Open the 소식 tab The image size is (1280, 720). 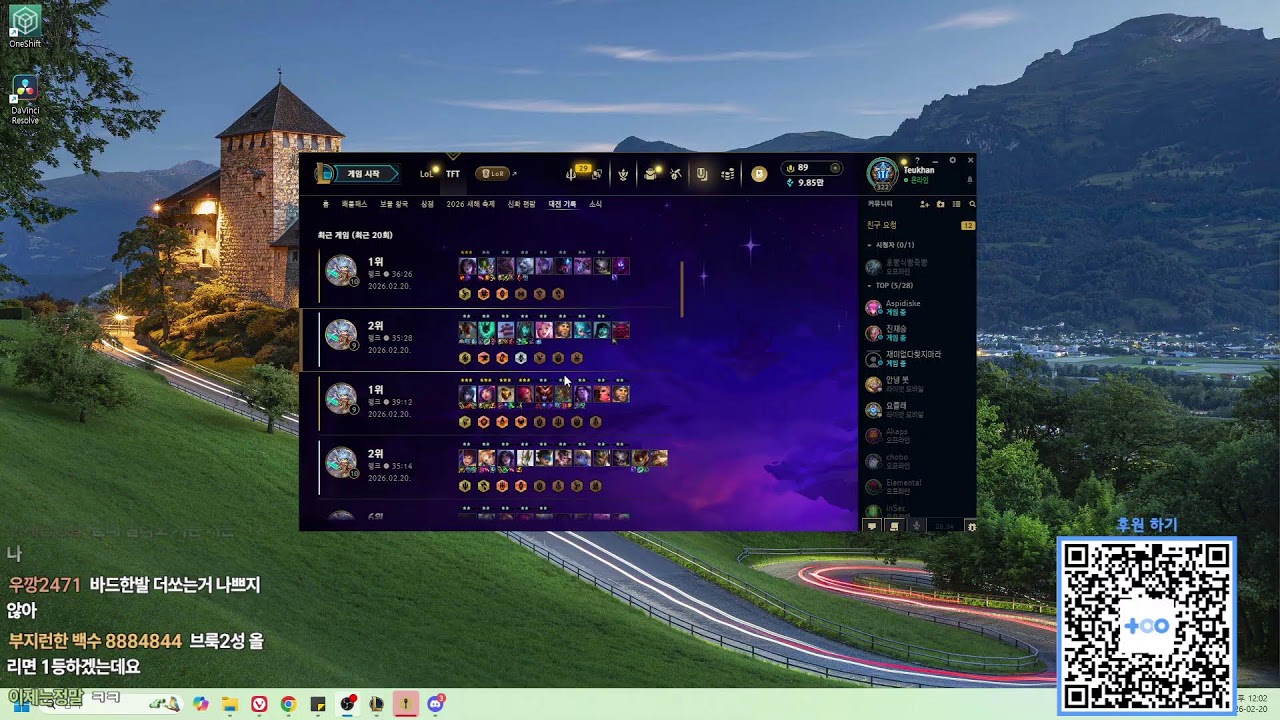point(595,204)
